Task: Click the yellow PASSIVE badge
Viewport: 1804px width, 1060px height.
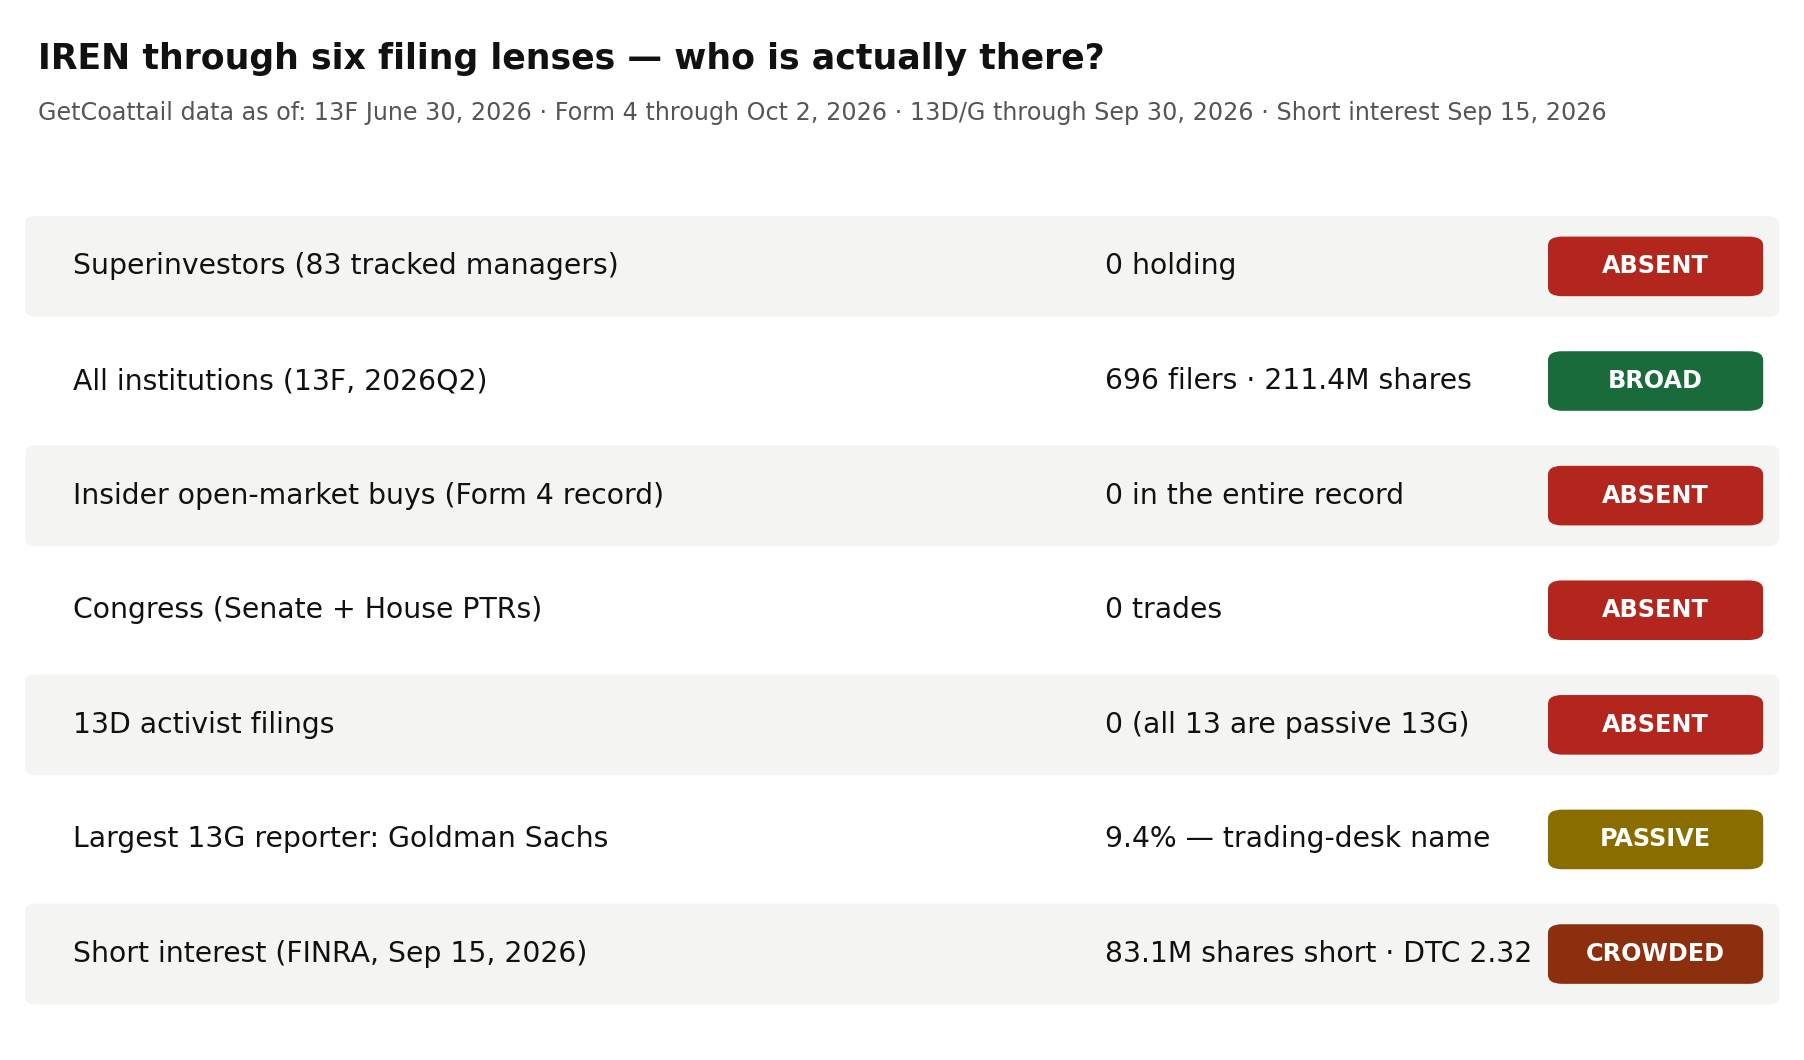Action: pyautogui.click(x=1655, y=839)
